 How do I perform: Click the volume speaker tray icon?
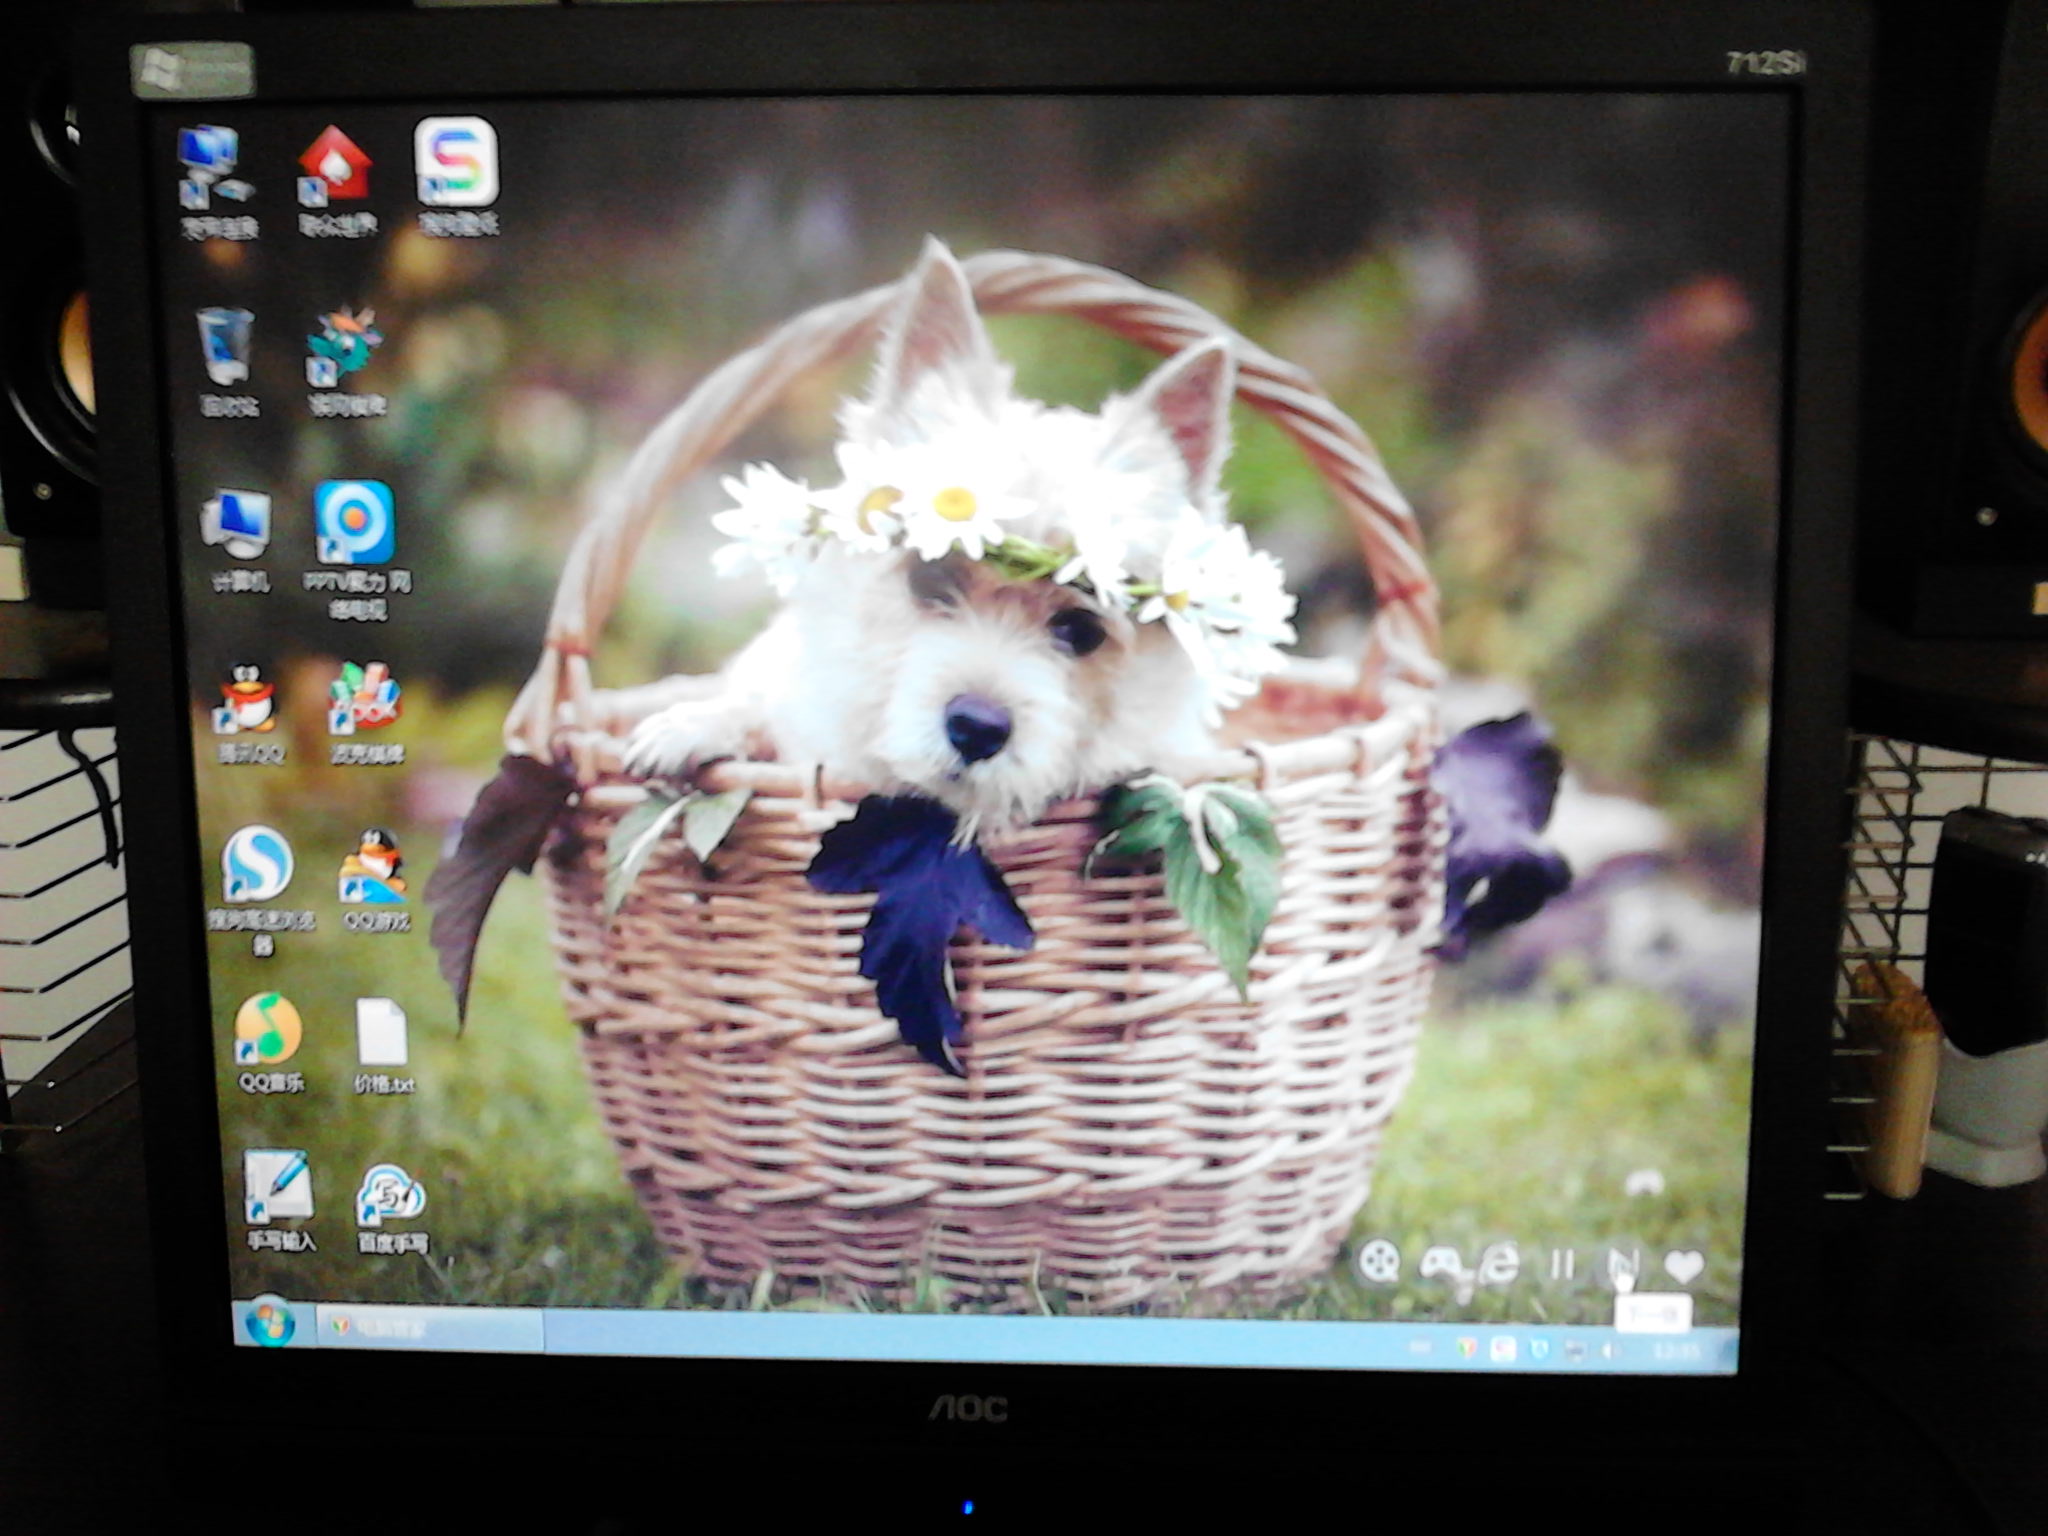(1611, 1352)
